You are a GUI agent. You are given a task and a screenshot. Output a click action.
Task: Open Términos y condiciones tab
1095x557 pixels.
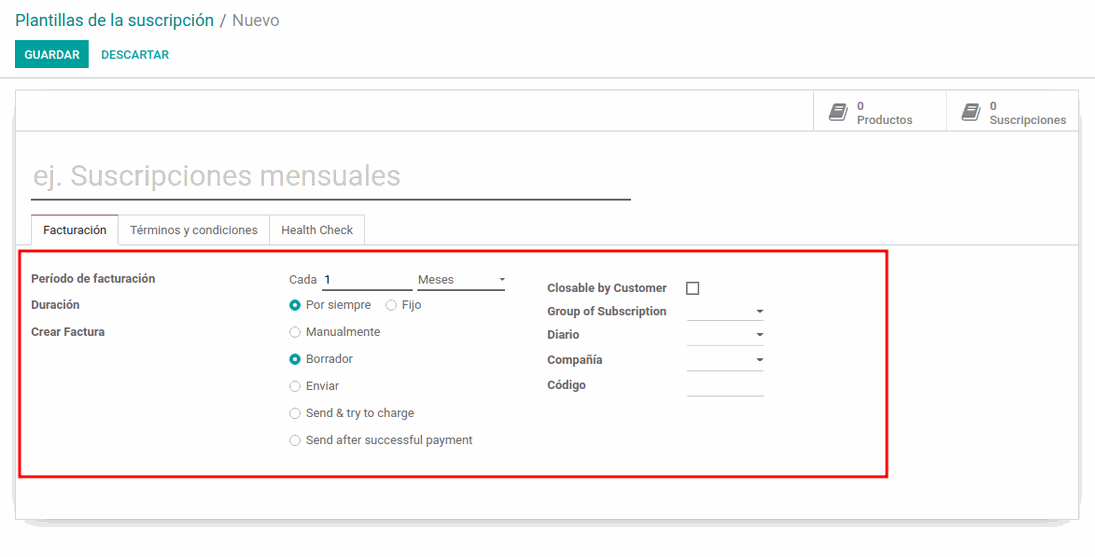coord(193,230)
